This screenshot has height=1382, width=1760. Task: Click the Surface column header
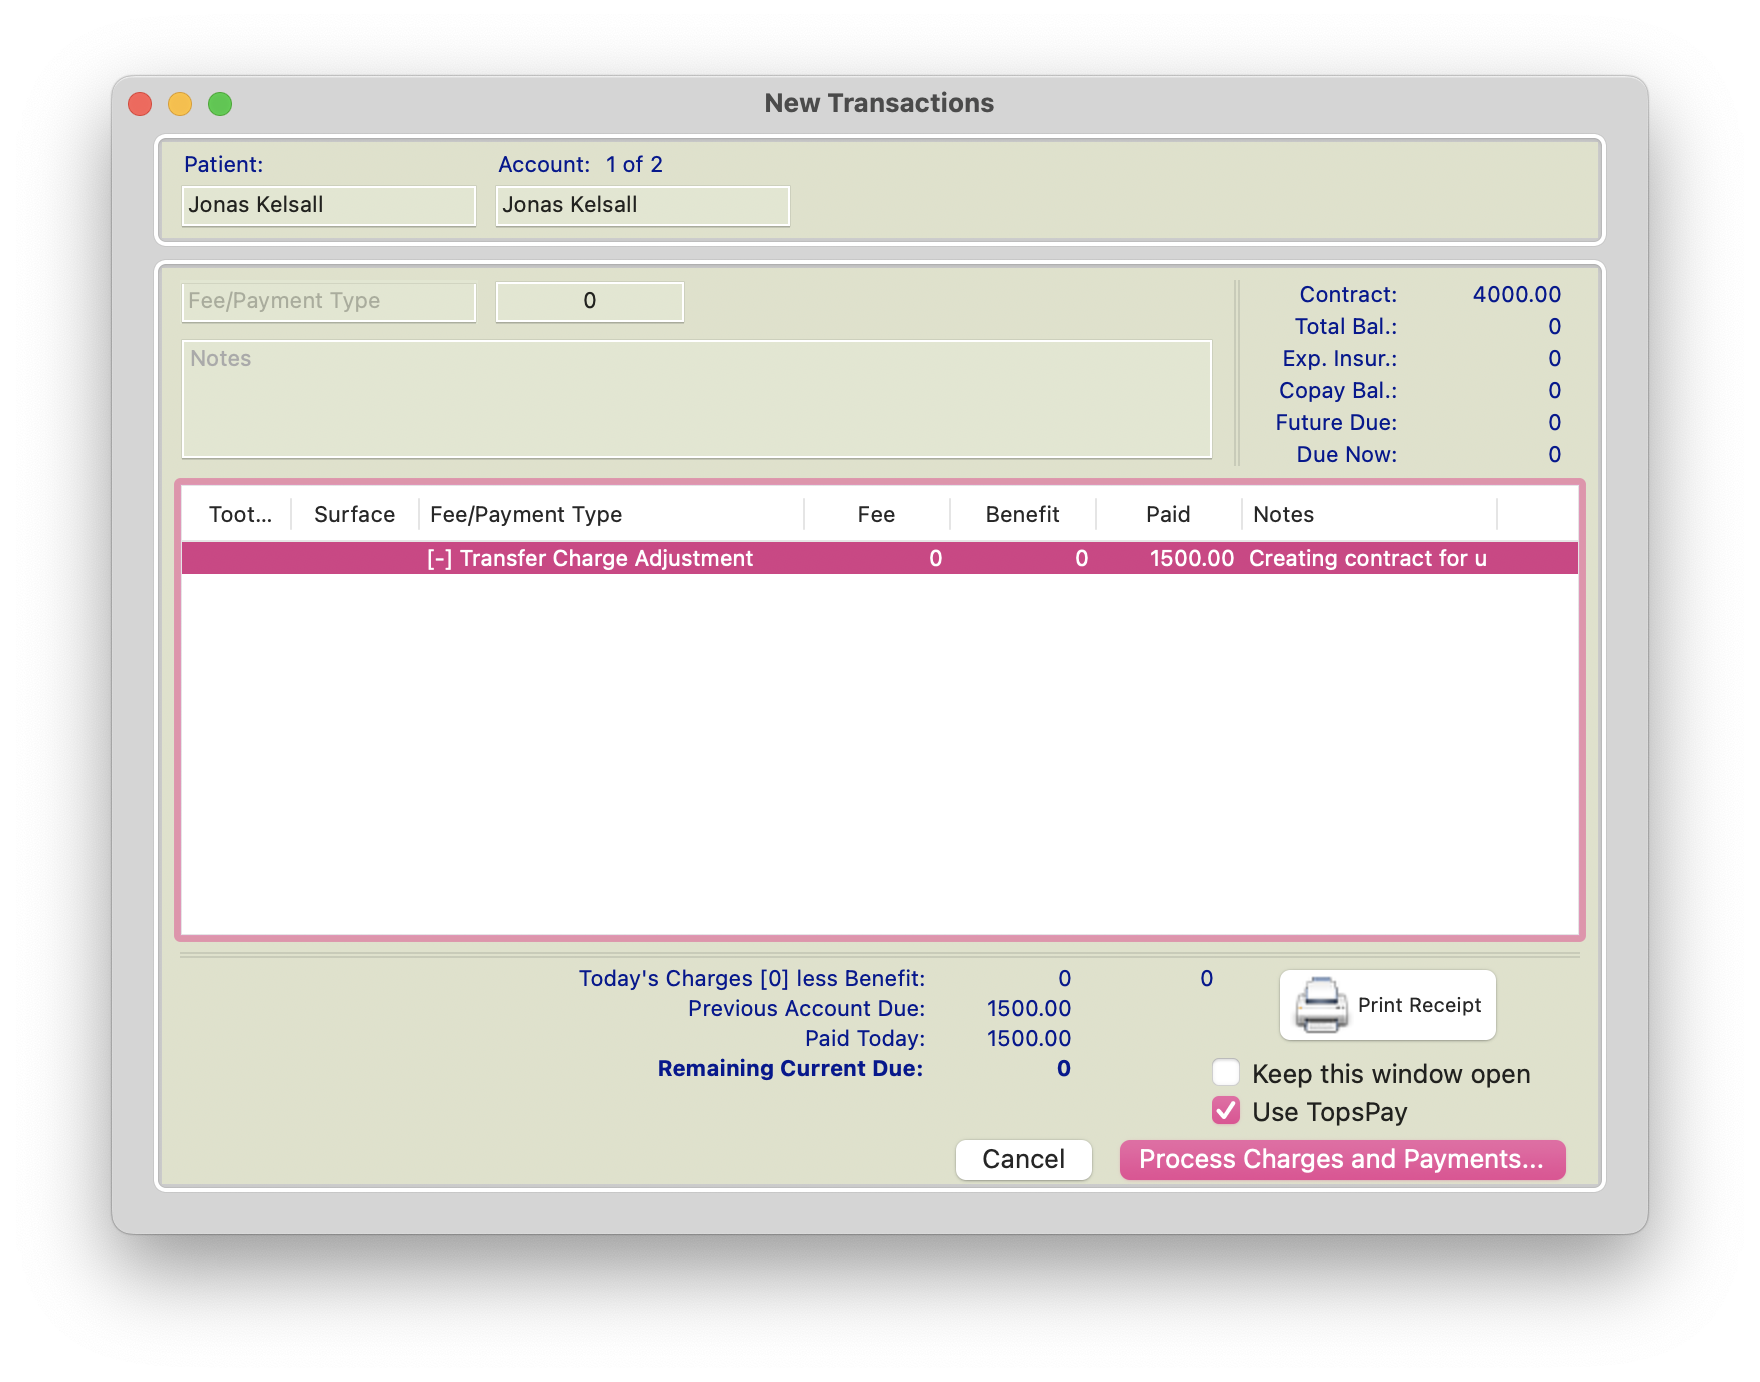(355, 514)
